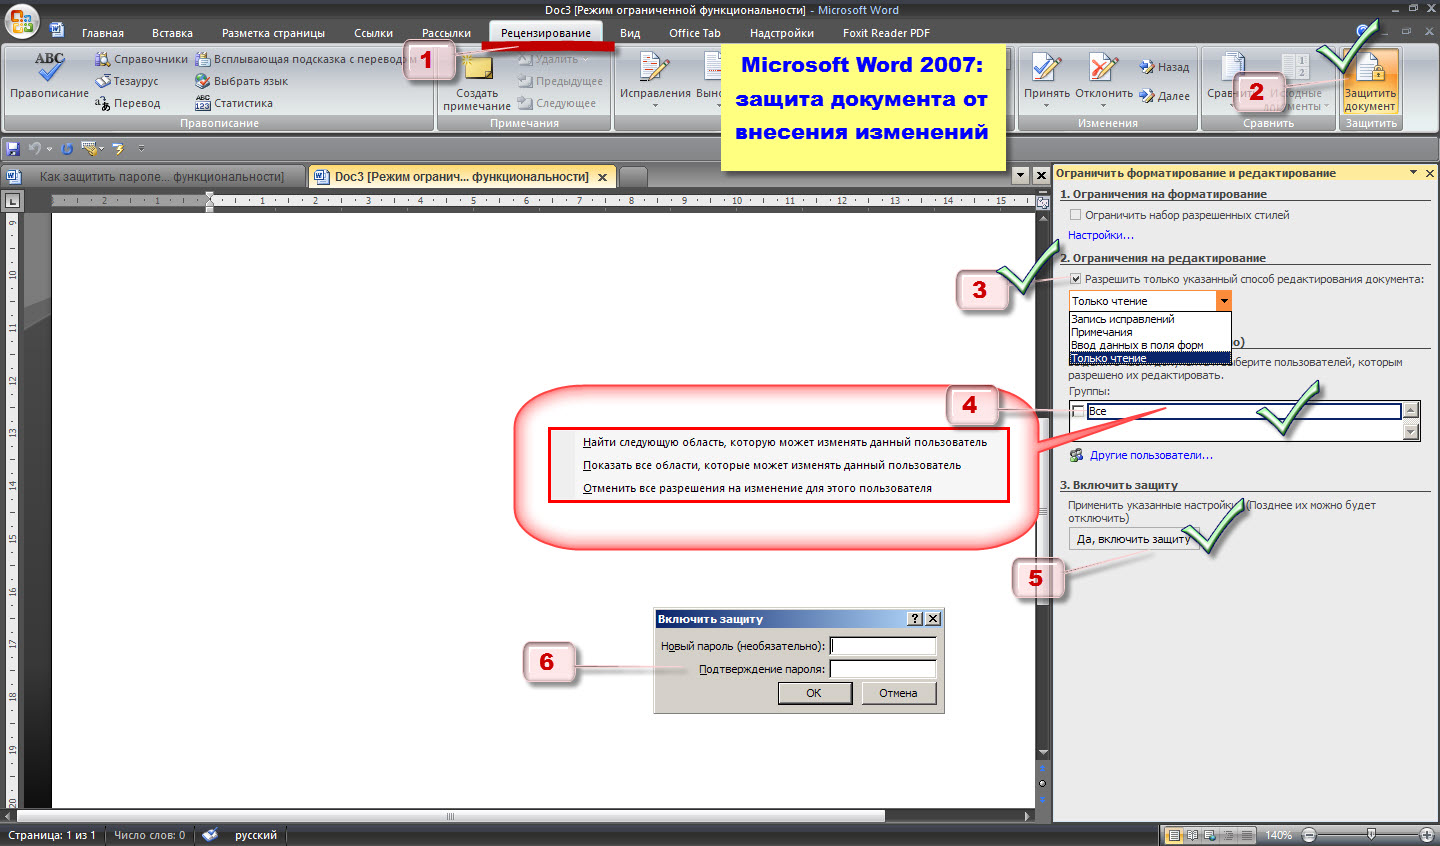Expand Принять dropdown arrow
This screenshot has height=846, width=1440.
pos(1047,105)
